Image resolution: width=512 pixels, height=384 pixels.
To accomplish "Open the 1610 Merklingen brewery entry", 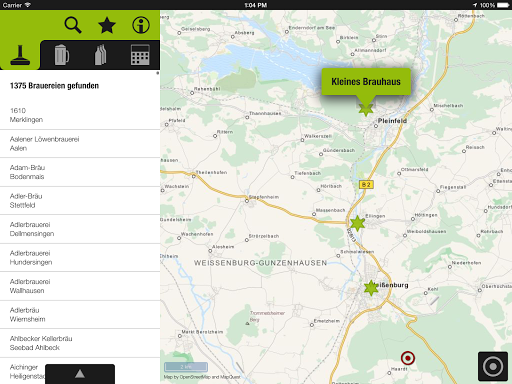I will click(x=80, y=115).
